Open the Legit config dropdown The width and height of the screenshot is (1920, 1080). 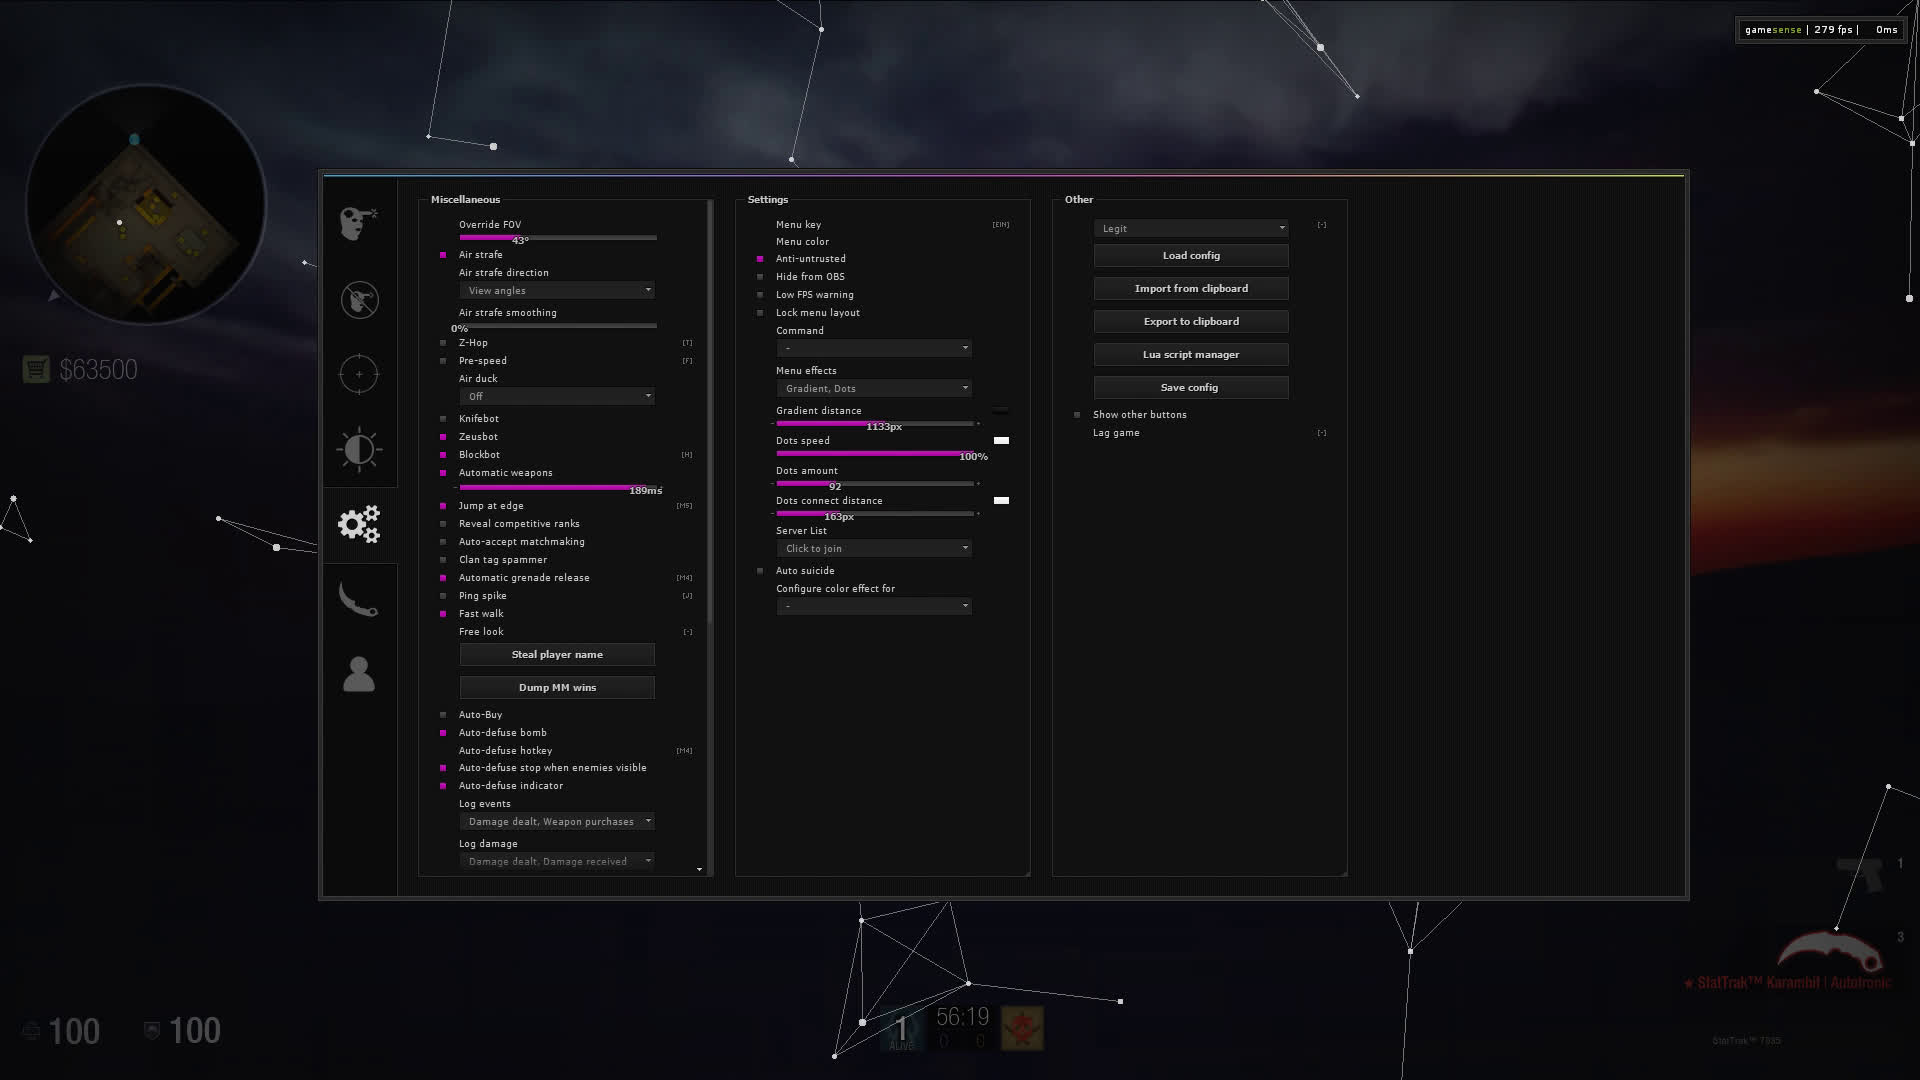click(1190, 229)
